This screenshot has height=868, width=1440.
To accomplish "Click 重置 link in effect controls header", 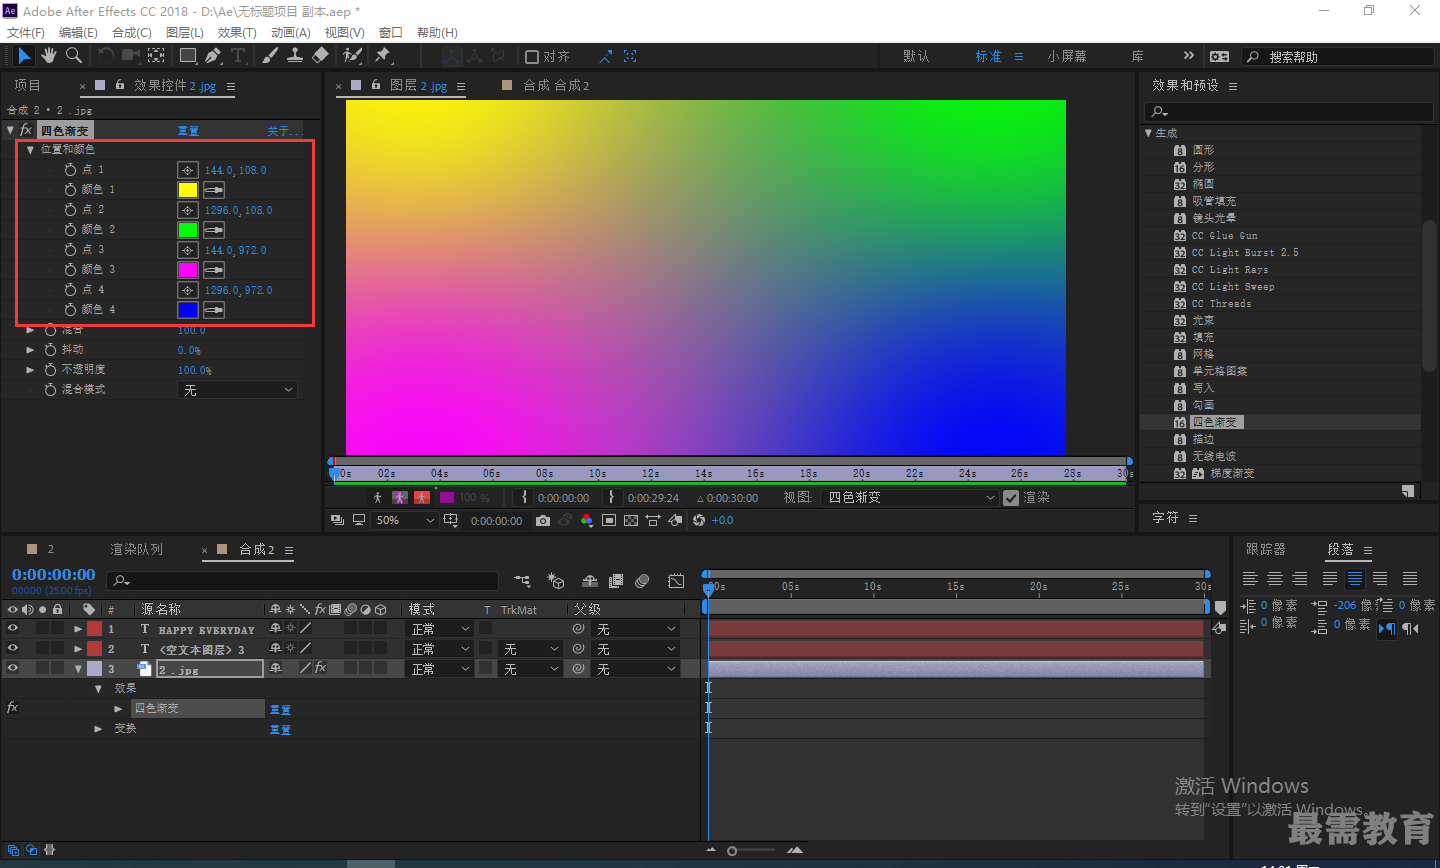I will coord(188,131).
